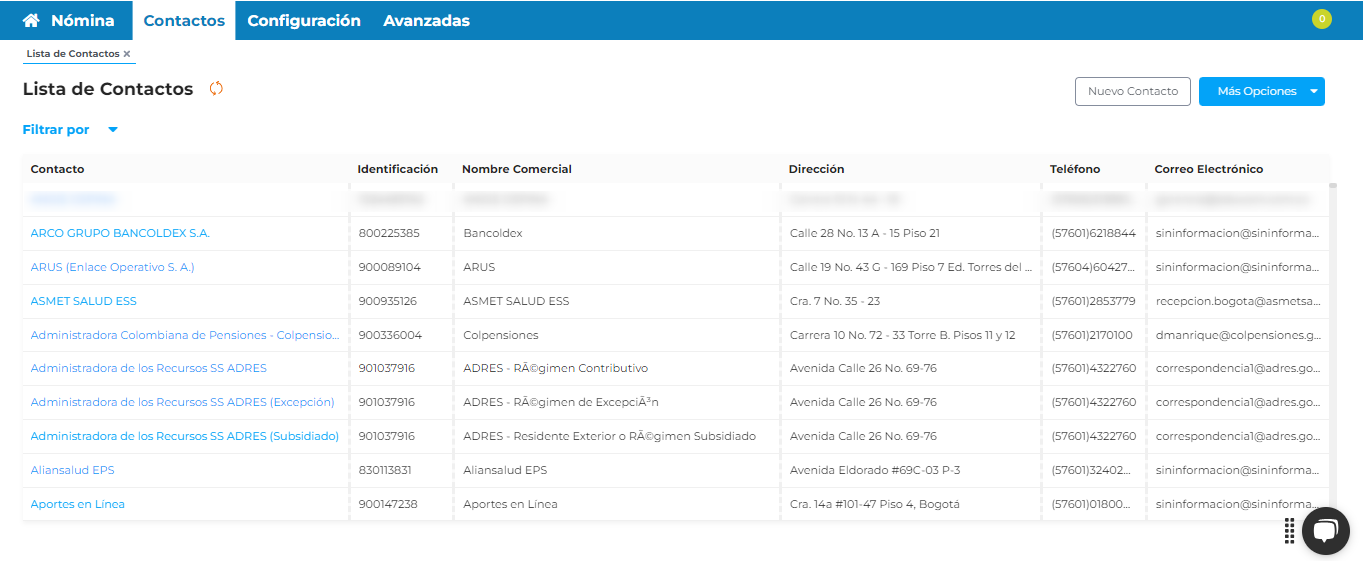The height and width of the screenshot is (561, 1363).
Task: Sort by the Nombre Comercial column header
Action: coord(517,169)
